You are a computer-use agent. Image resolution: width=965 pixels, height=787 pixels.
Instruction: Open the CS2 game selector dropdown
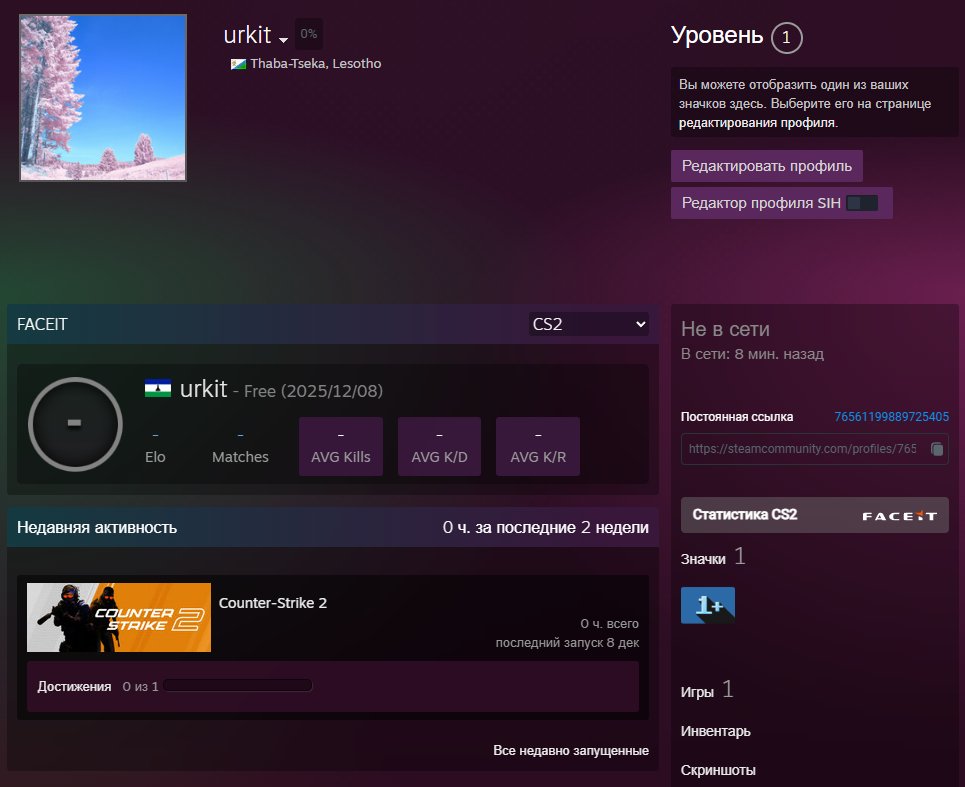tap(589, 323)
